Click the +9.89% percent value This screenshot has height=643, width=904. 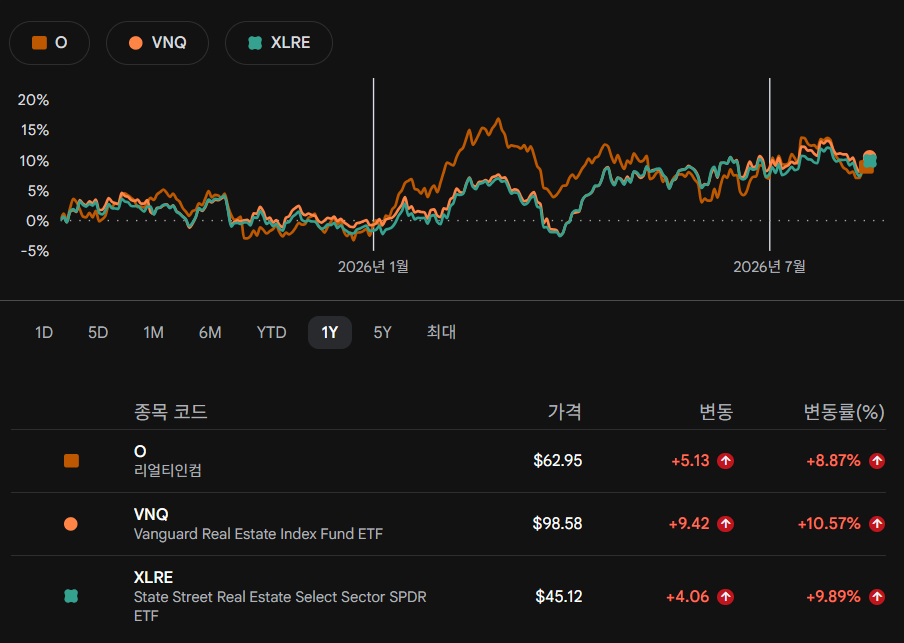point(833,596)
